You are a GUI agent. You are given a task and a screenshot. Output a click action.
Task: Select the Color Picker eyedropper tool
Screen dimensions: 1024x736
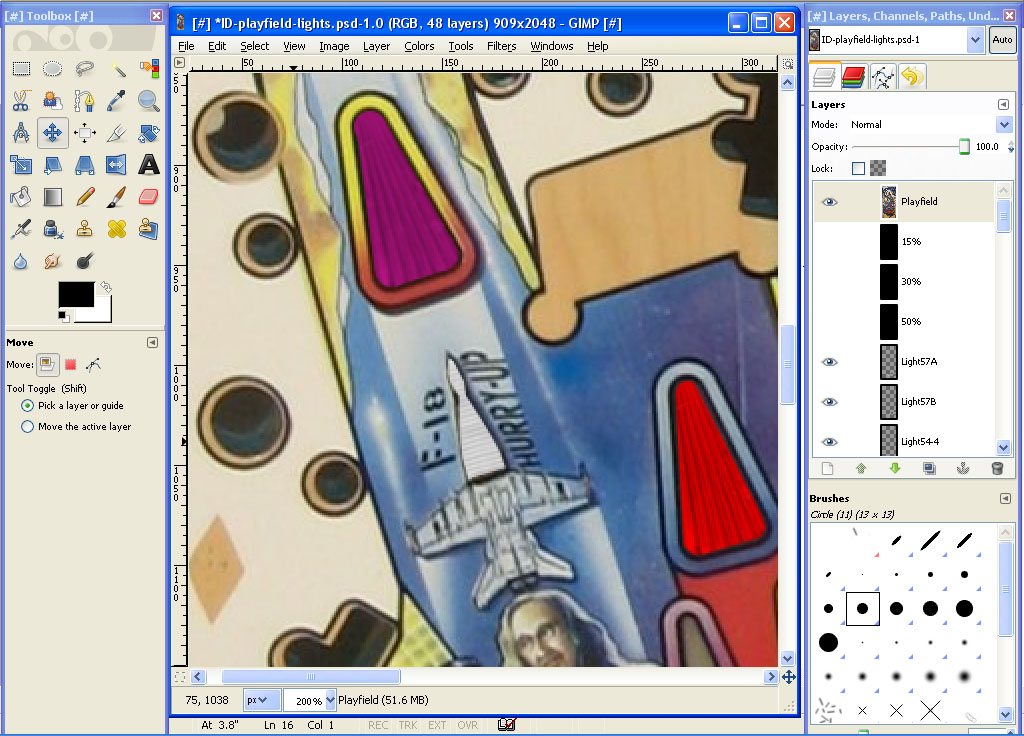point(117,100)
